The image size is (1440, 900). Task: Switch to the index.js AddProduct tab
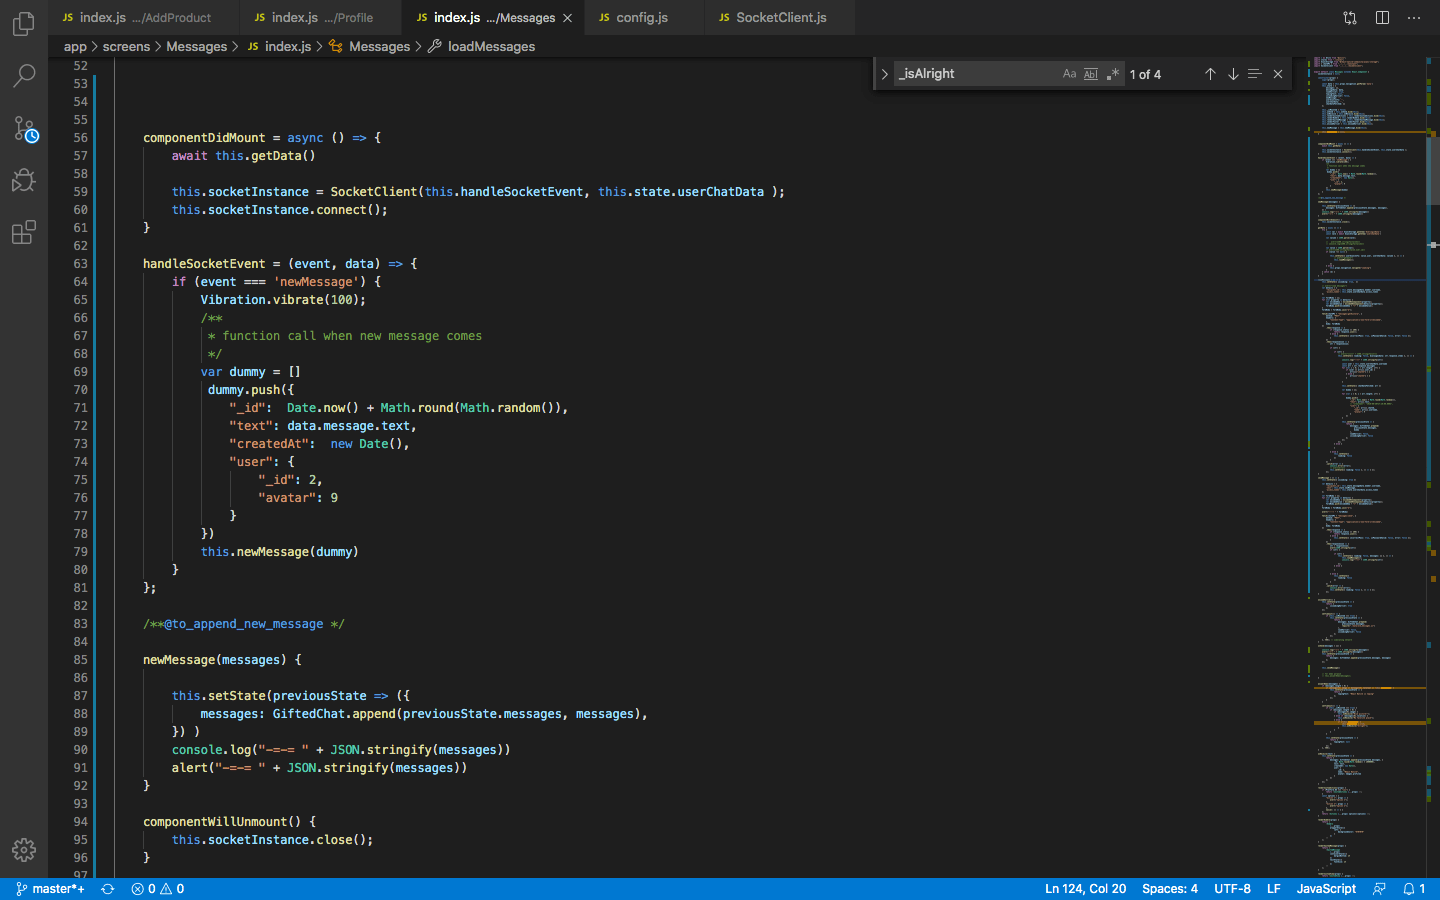144,18
